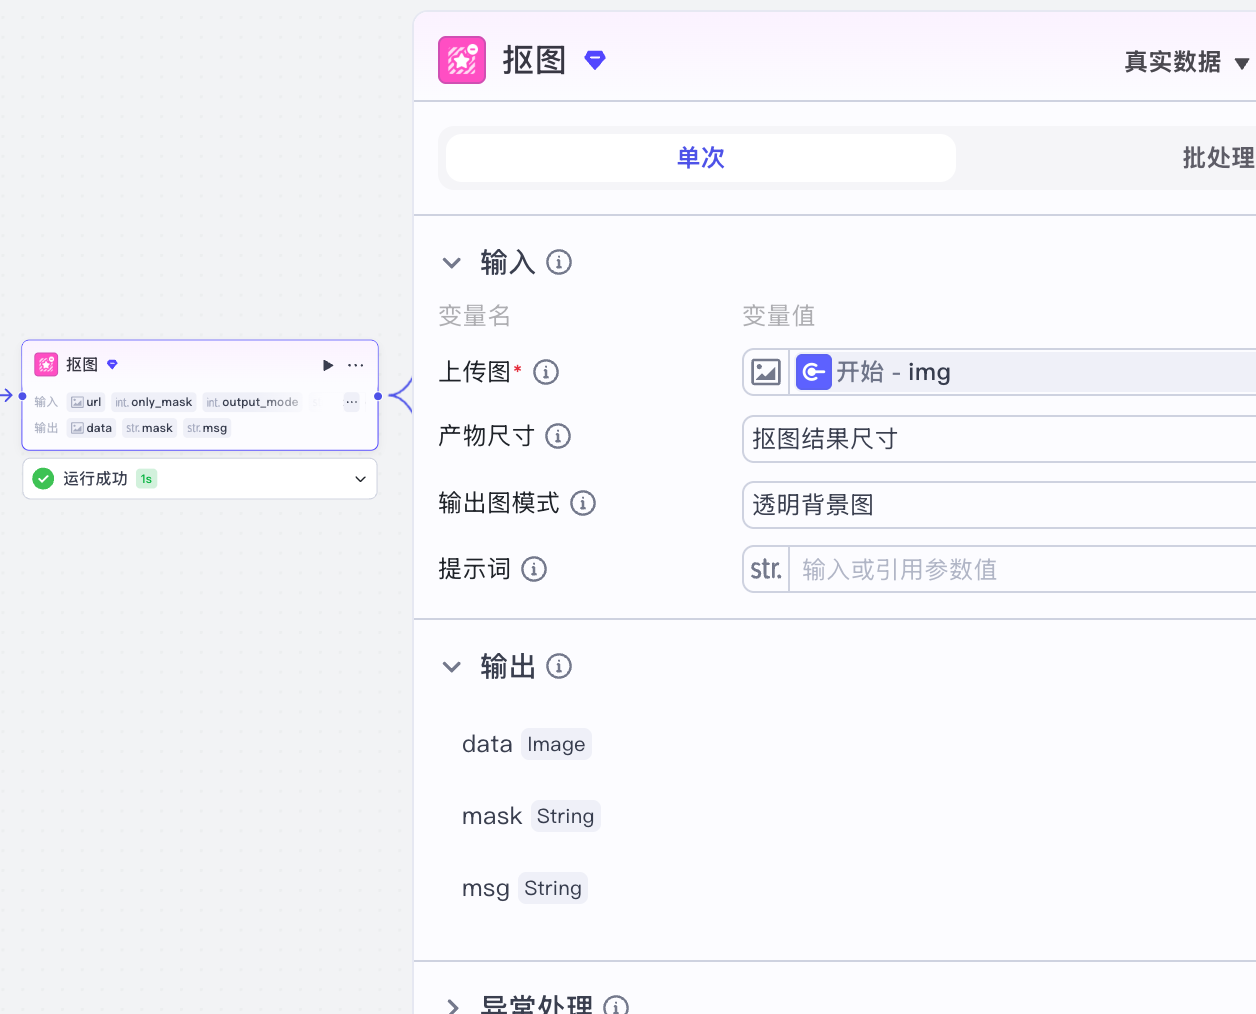The height and width of the screenshot is (1014, 1256).
Task: Click the info icon next to 产物尺寸
Action: (x=558, y=436)
